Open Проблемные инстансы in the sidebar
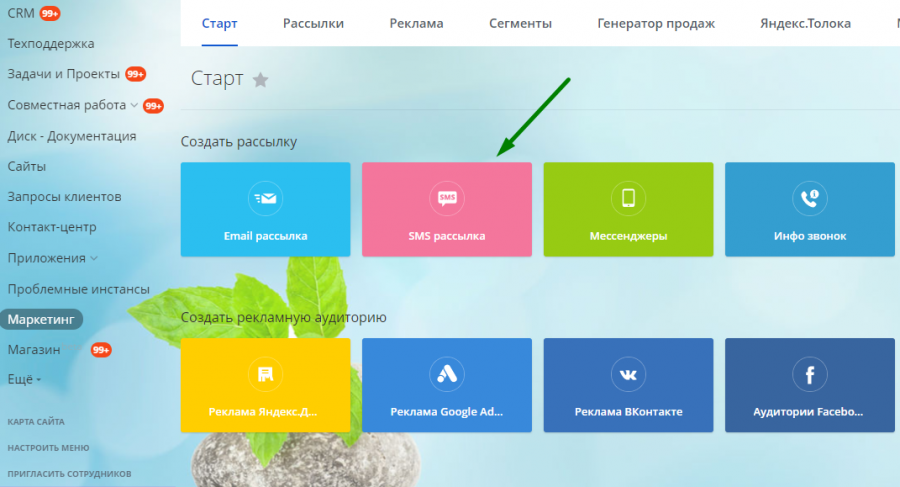Image resolution: width=900 pixels, height=487 pixels. coord(79,289)
